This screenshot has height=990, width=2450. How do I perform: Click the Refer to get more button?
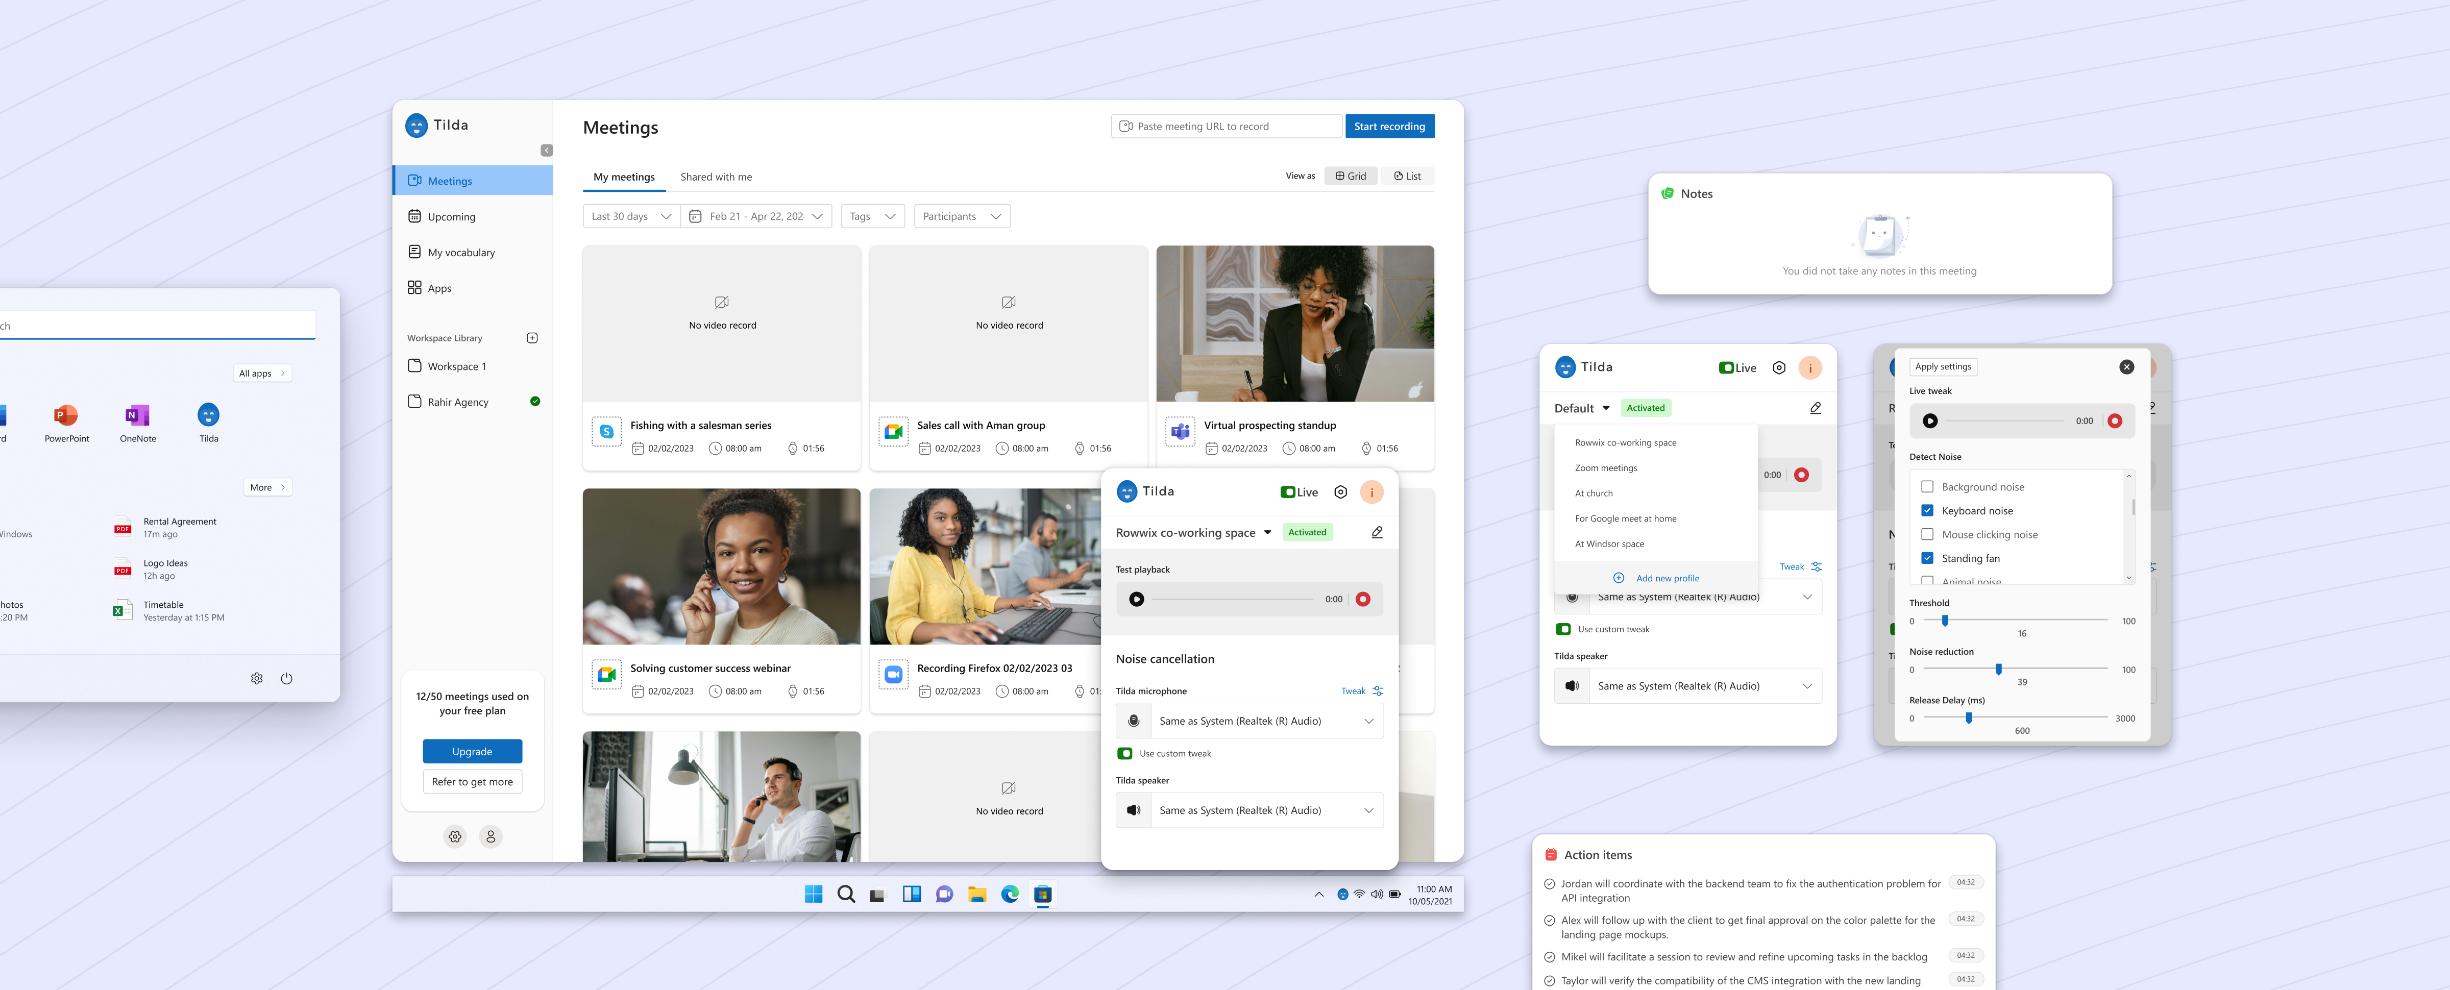[x=472, y=782]
